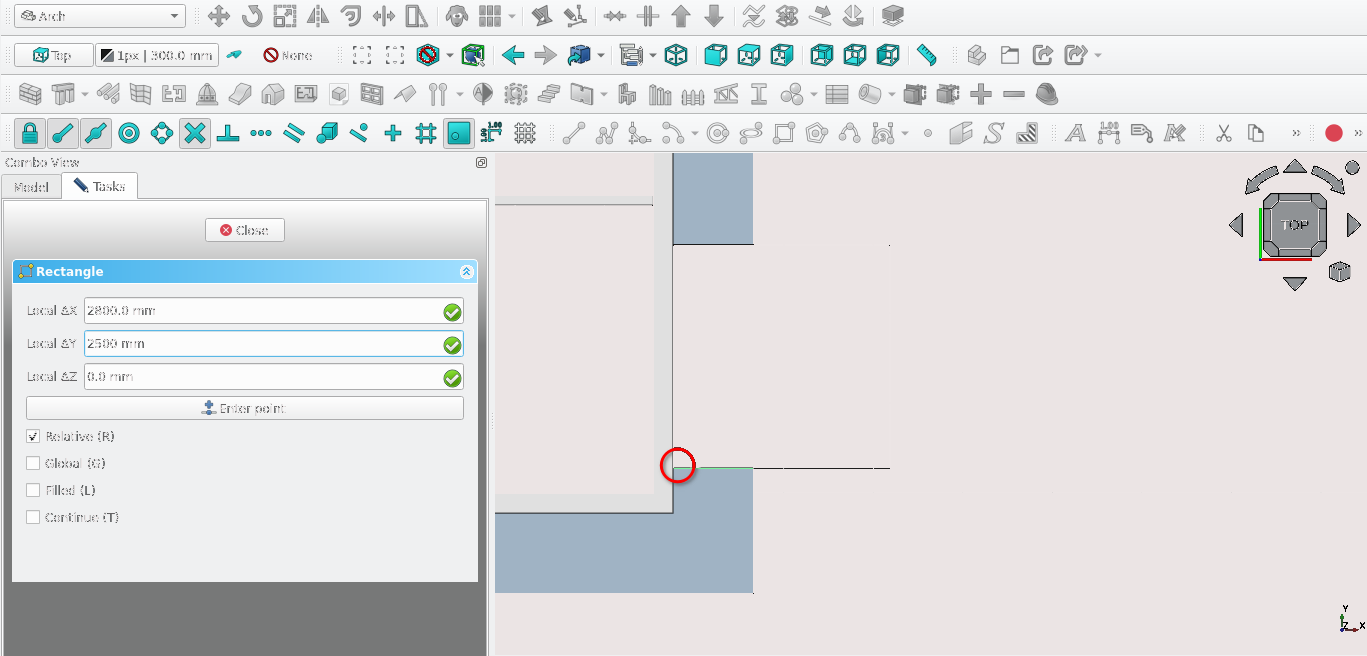The width and height of the screenshot is (1367, 656).
Task: Toggle snap to grid icon
Action: 426,133
